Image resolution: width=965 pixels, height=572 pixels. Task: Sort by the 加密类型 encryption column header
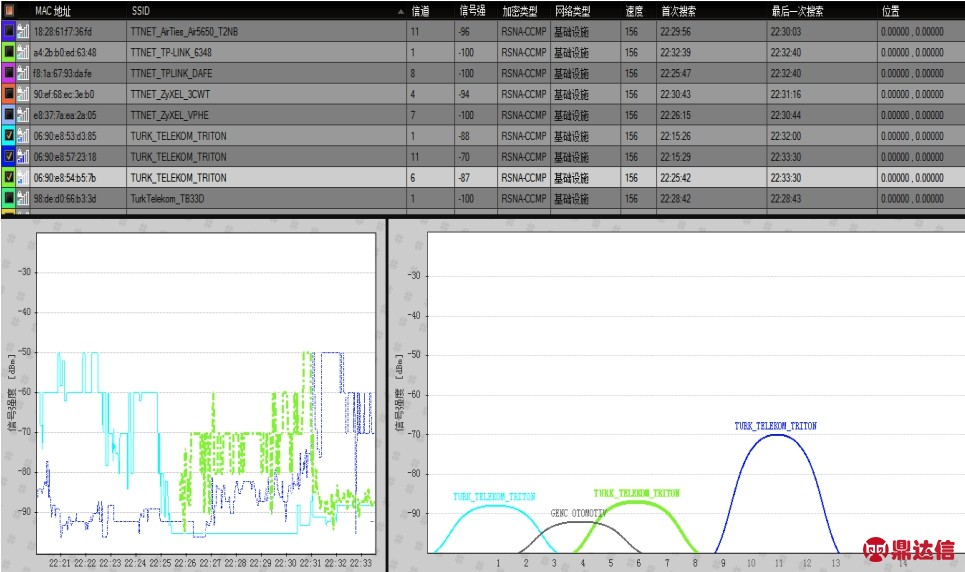pyautogui.click(x=520, y=10)
